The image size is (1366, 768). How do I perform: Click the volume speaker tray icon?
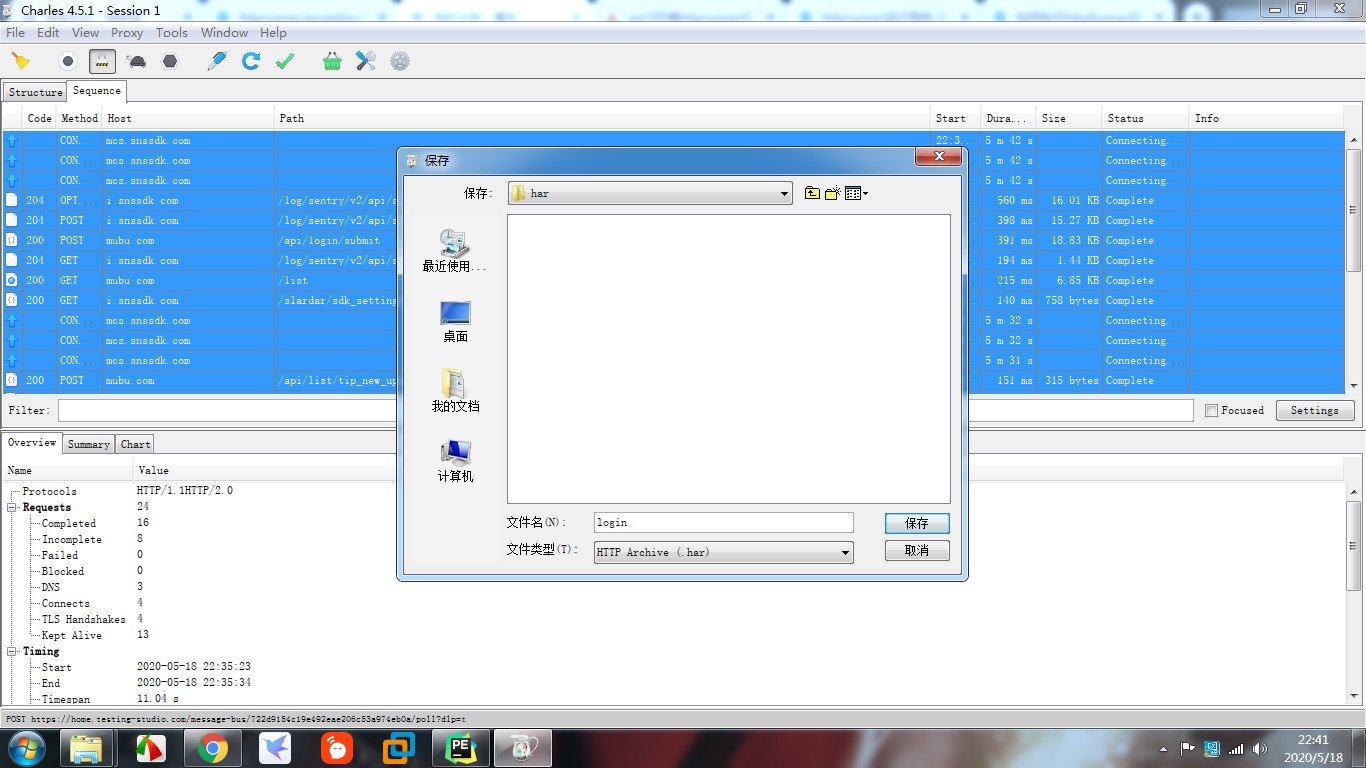1260,748
